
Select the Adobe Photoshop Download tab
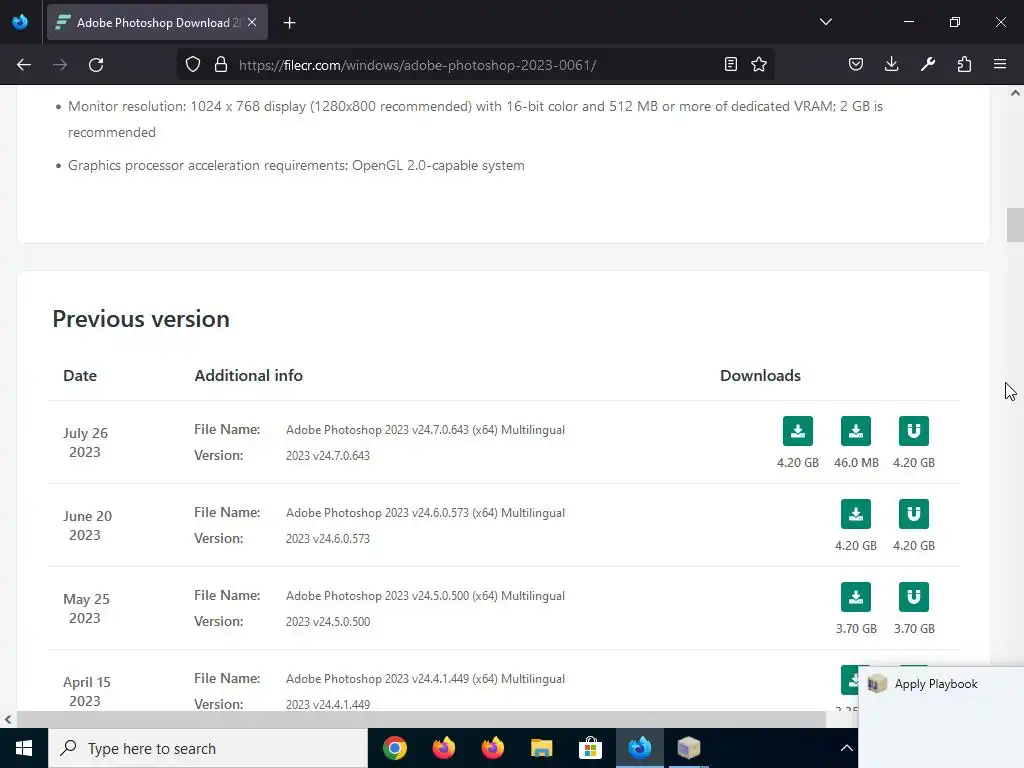tap(157, 22)
